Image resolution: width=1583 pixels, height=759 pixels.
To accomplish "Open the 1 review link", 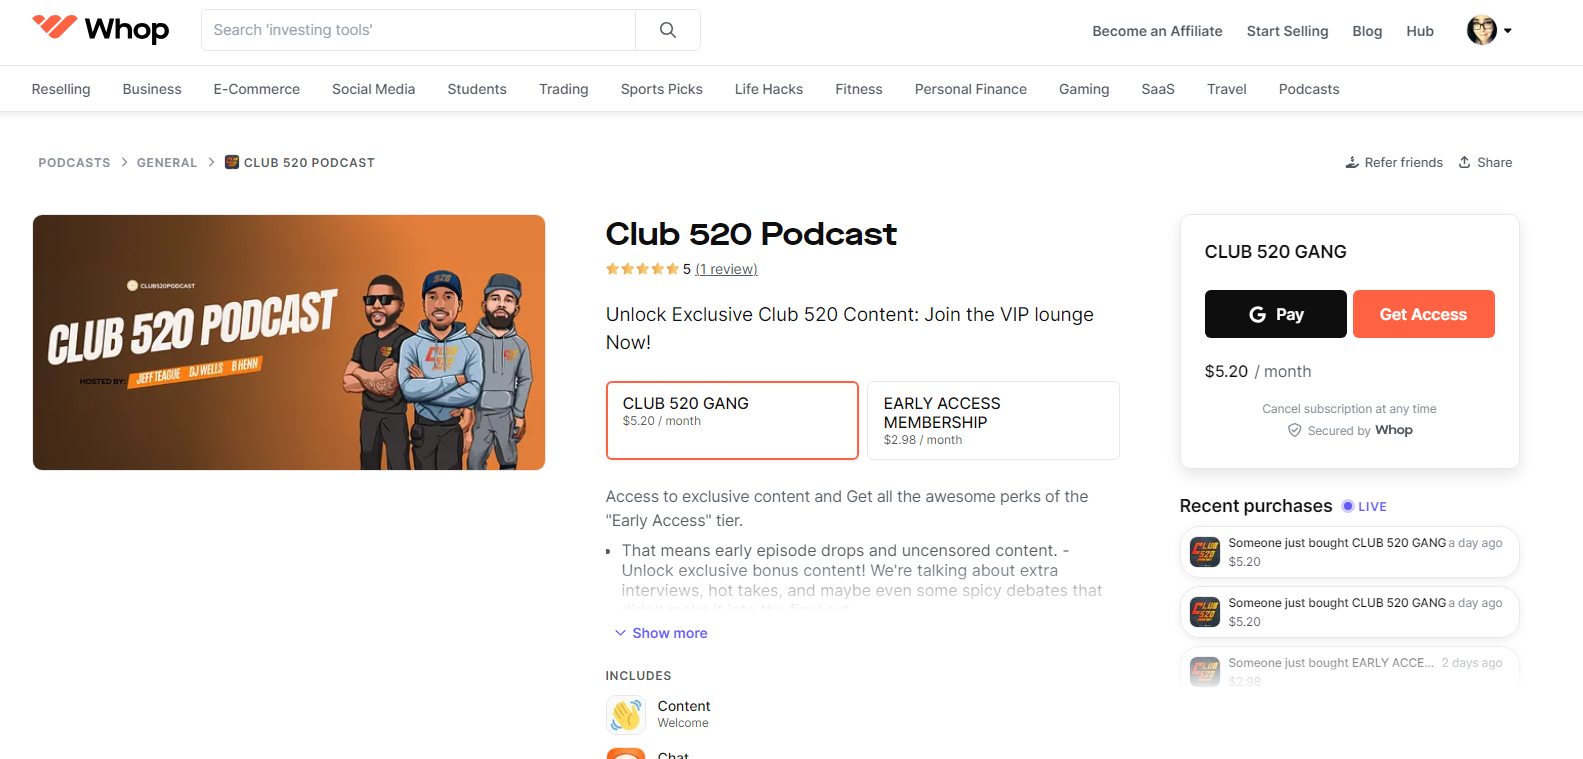I will 726,269.
